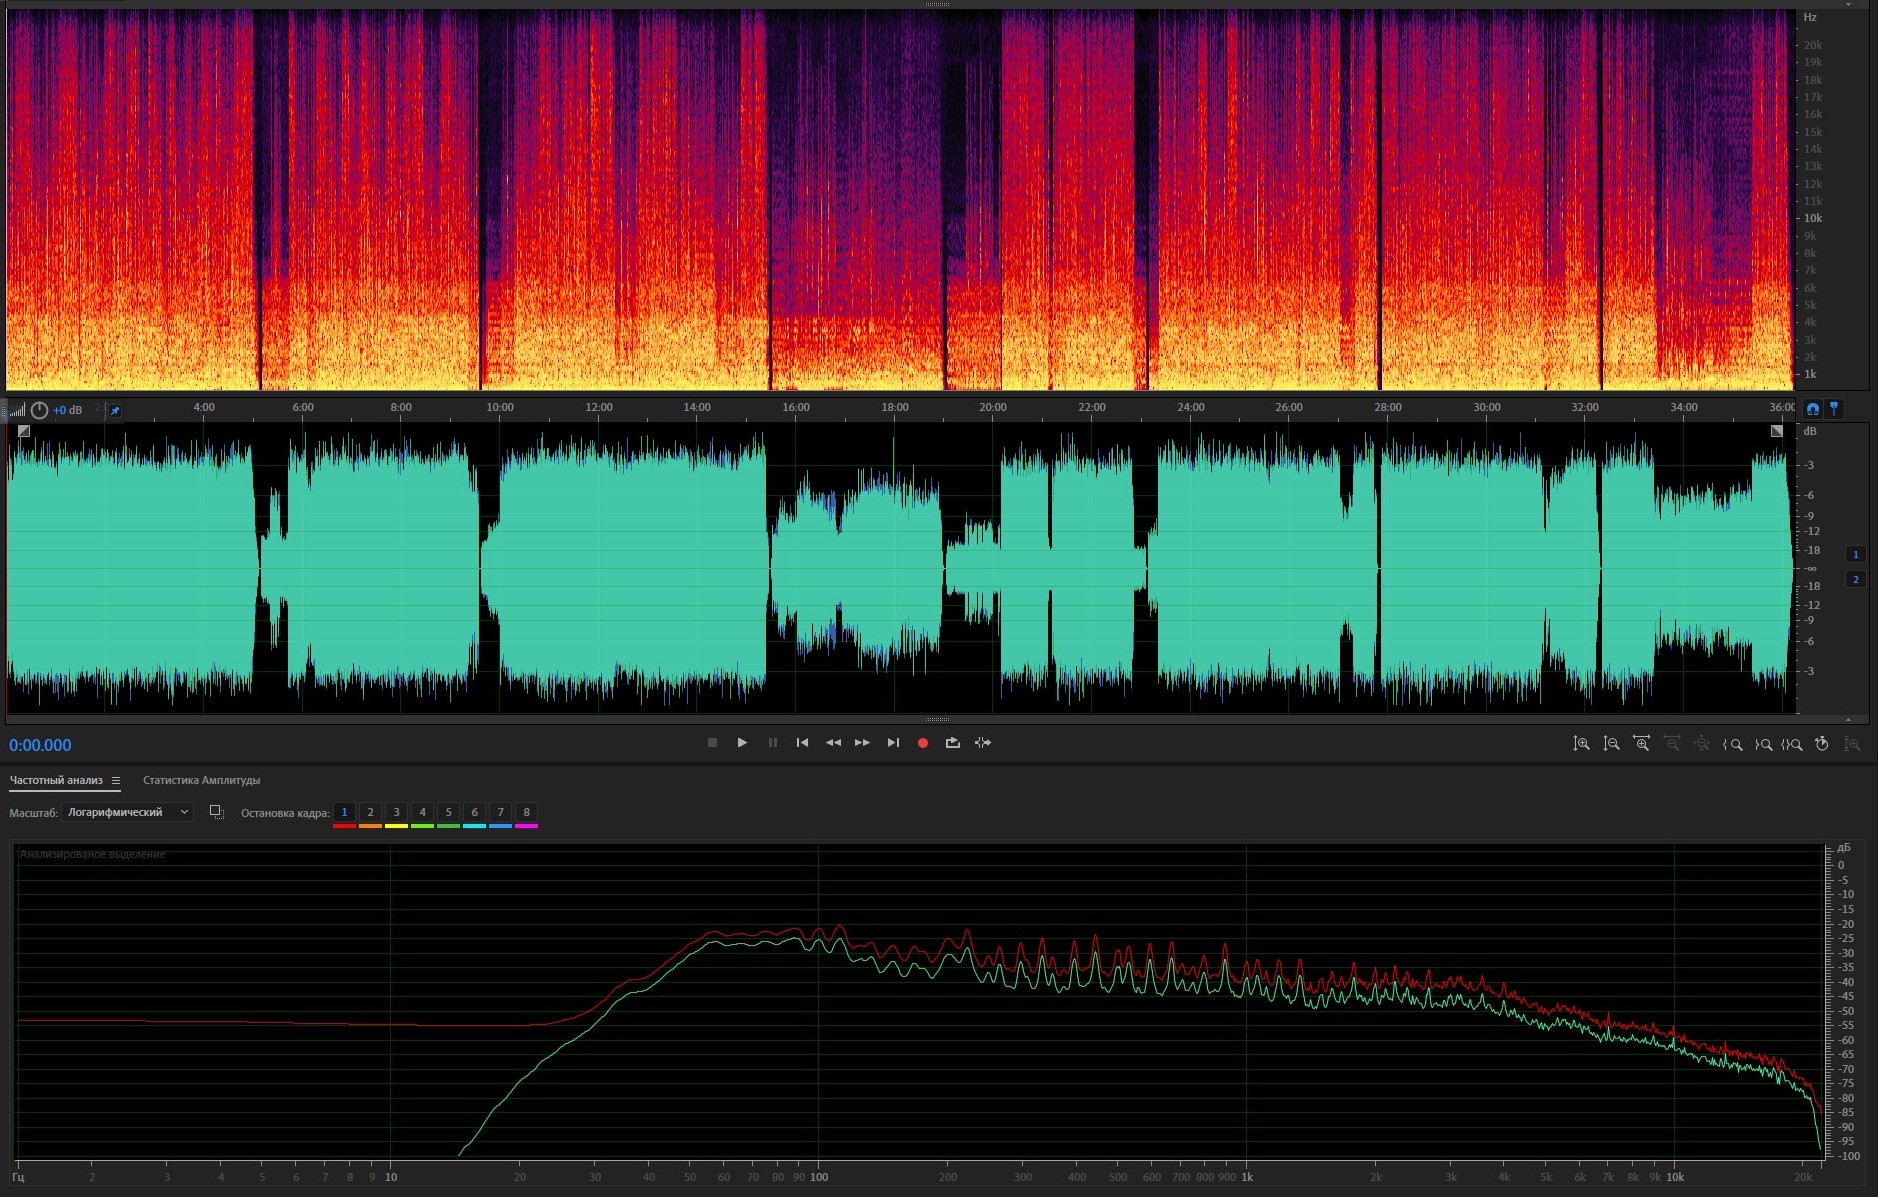Click Zoom Out Amplitude icon
1878x1197 pixels.
coord(1611,744)
